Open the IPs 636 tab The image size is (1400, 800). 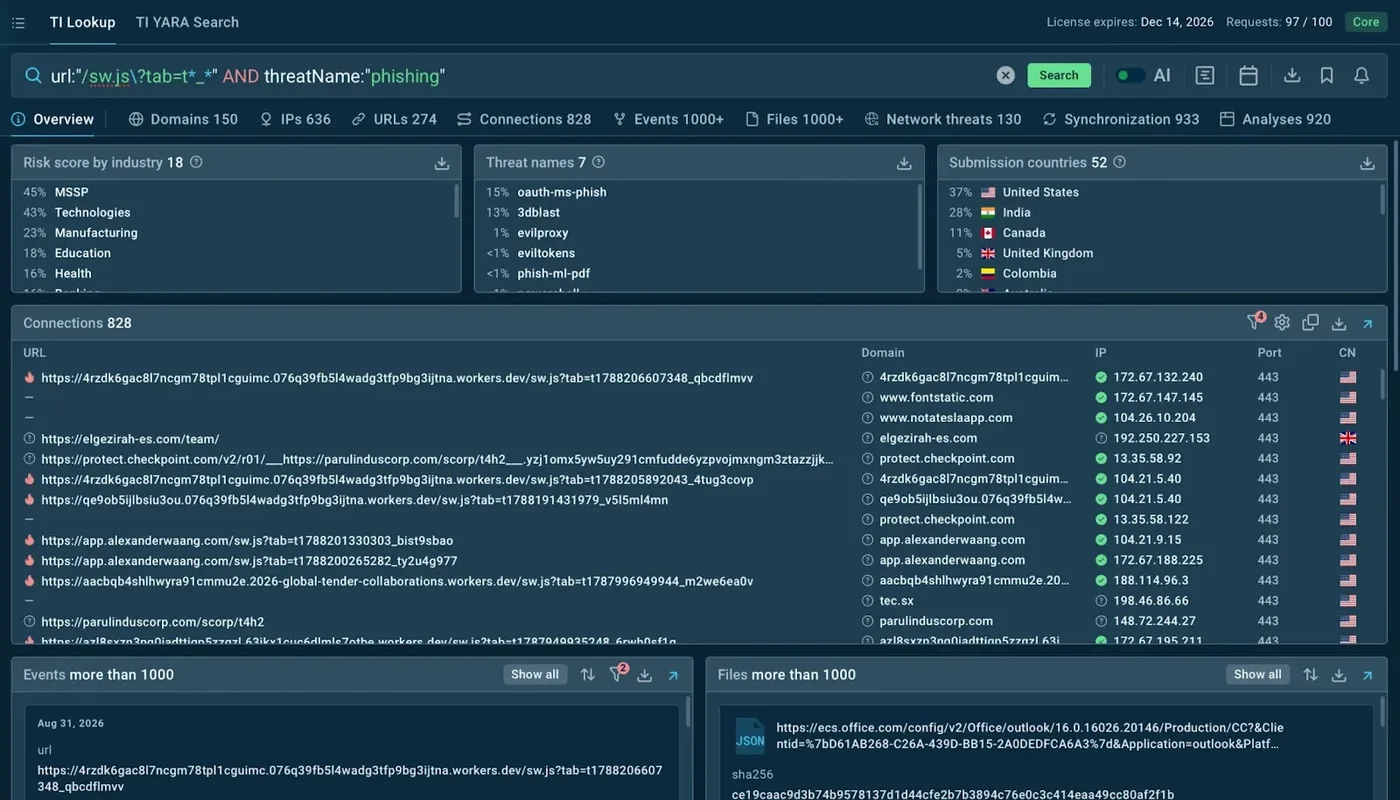[295, 119]
